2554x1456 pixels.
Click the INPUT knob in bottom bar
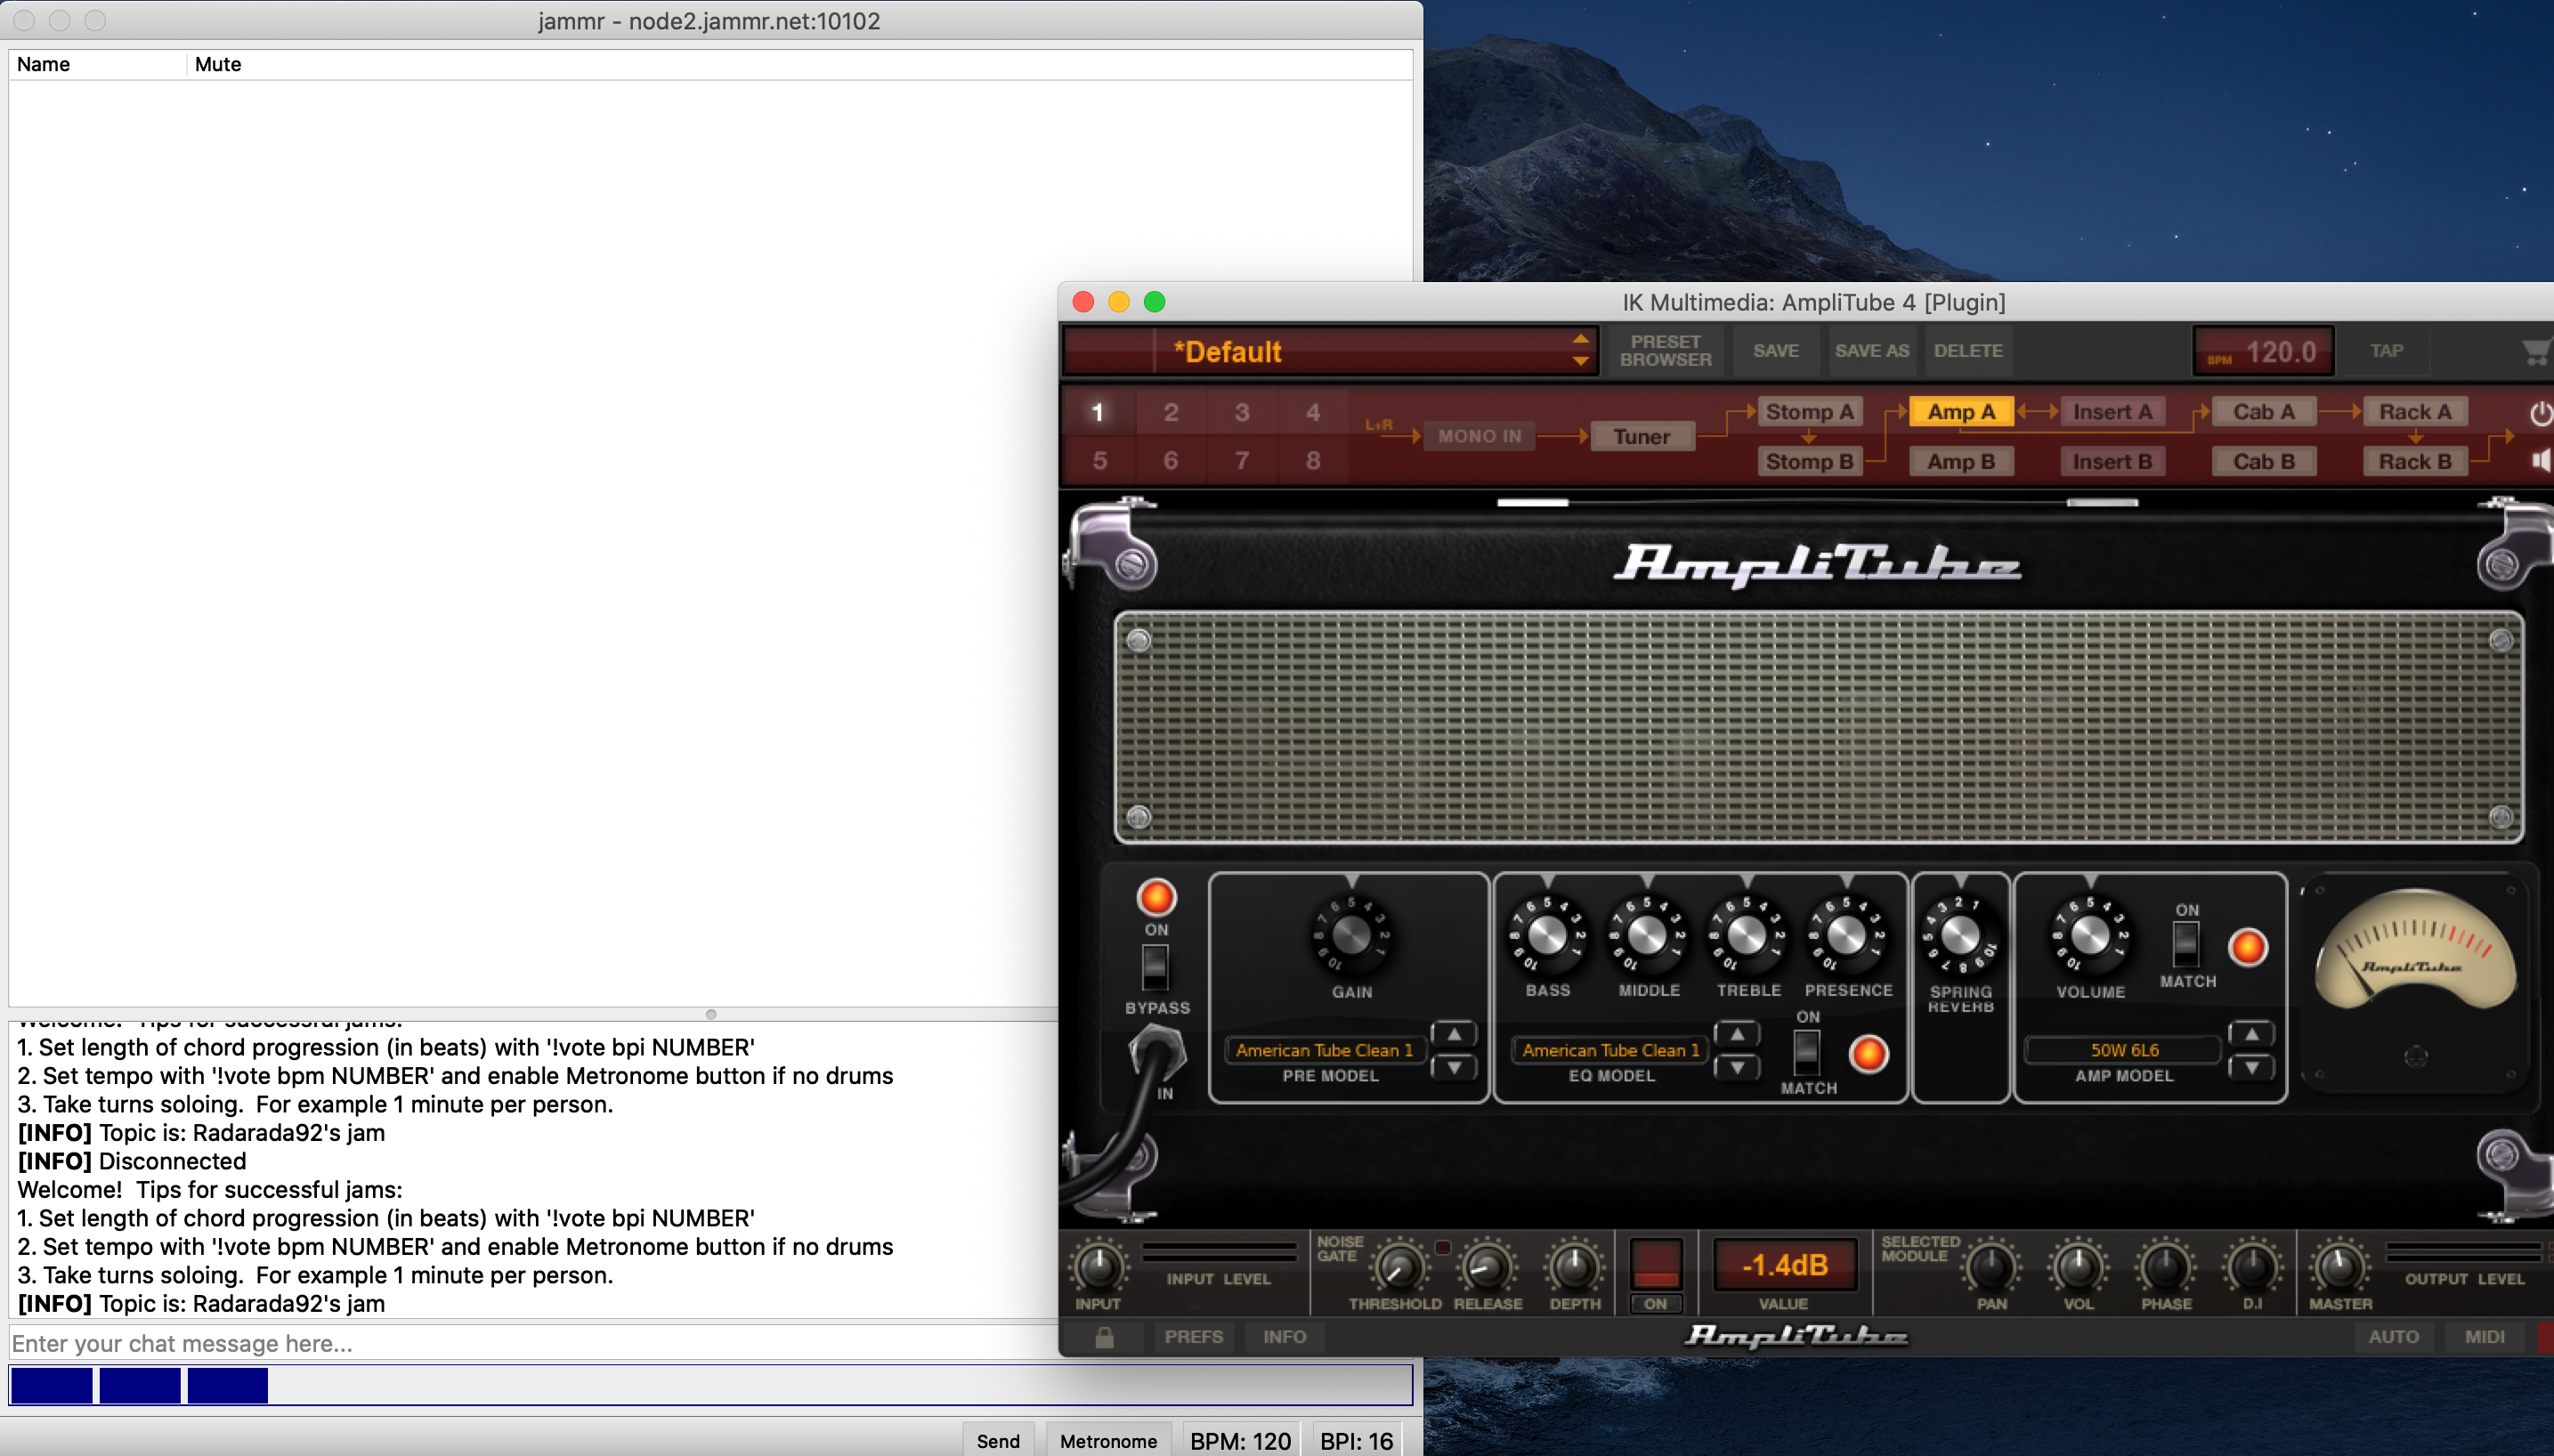[x=1098, y=1267]
